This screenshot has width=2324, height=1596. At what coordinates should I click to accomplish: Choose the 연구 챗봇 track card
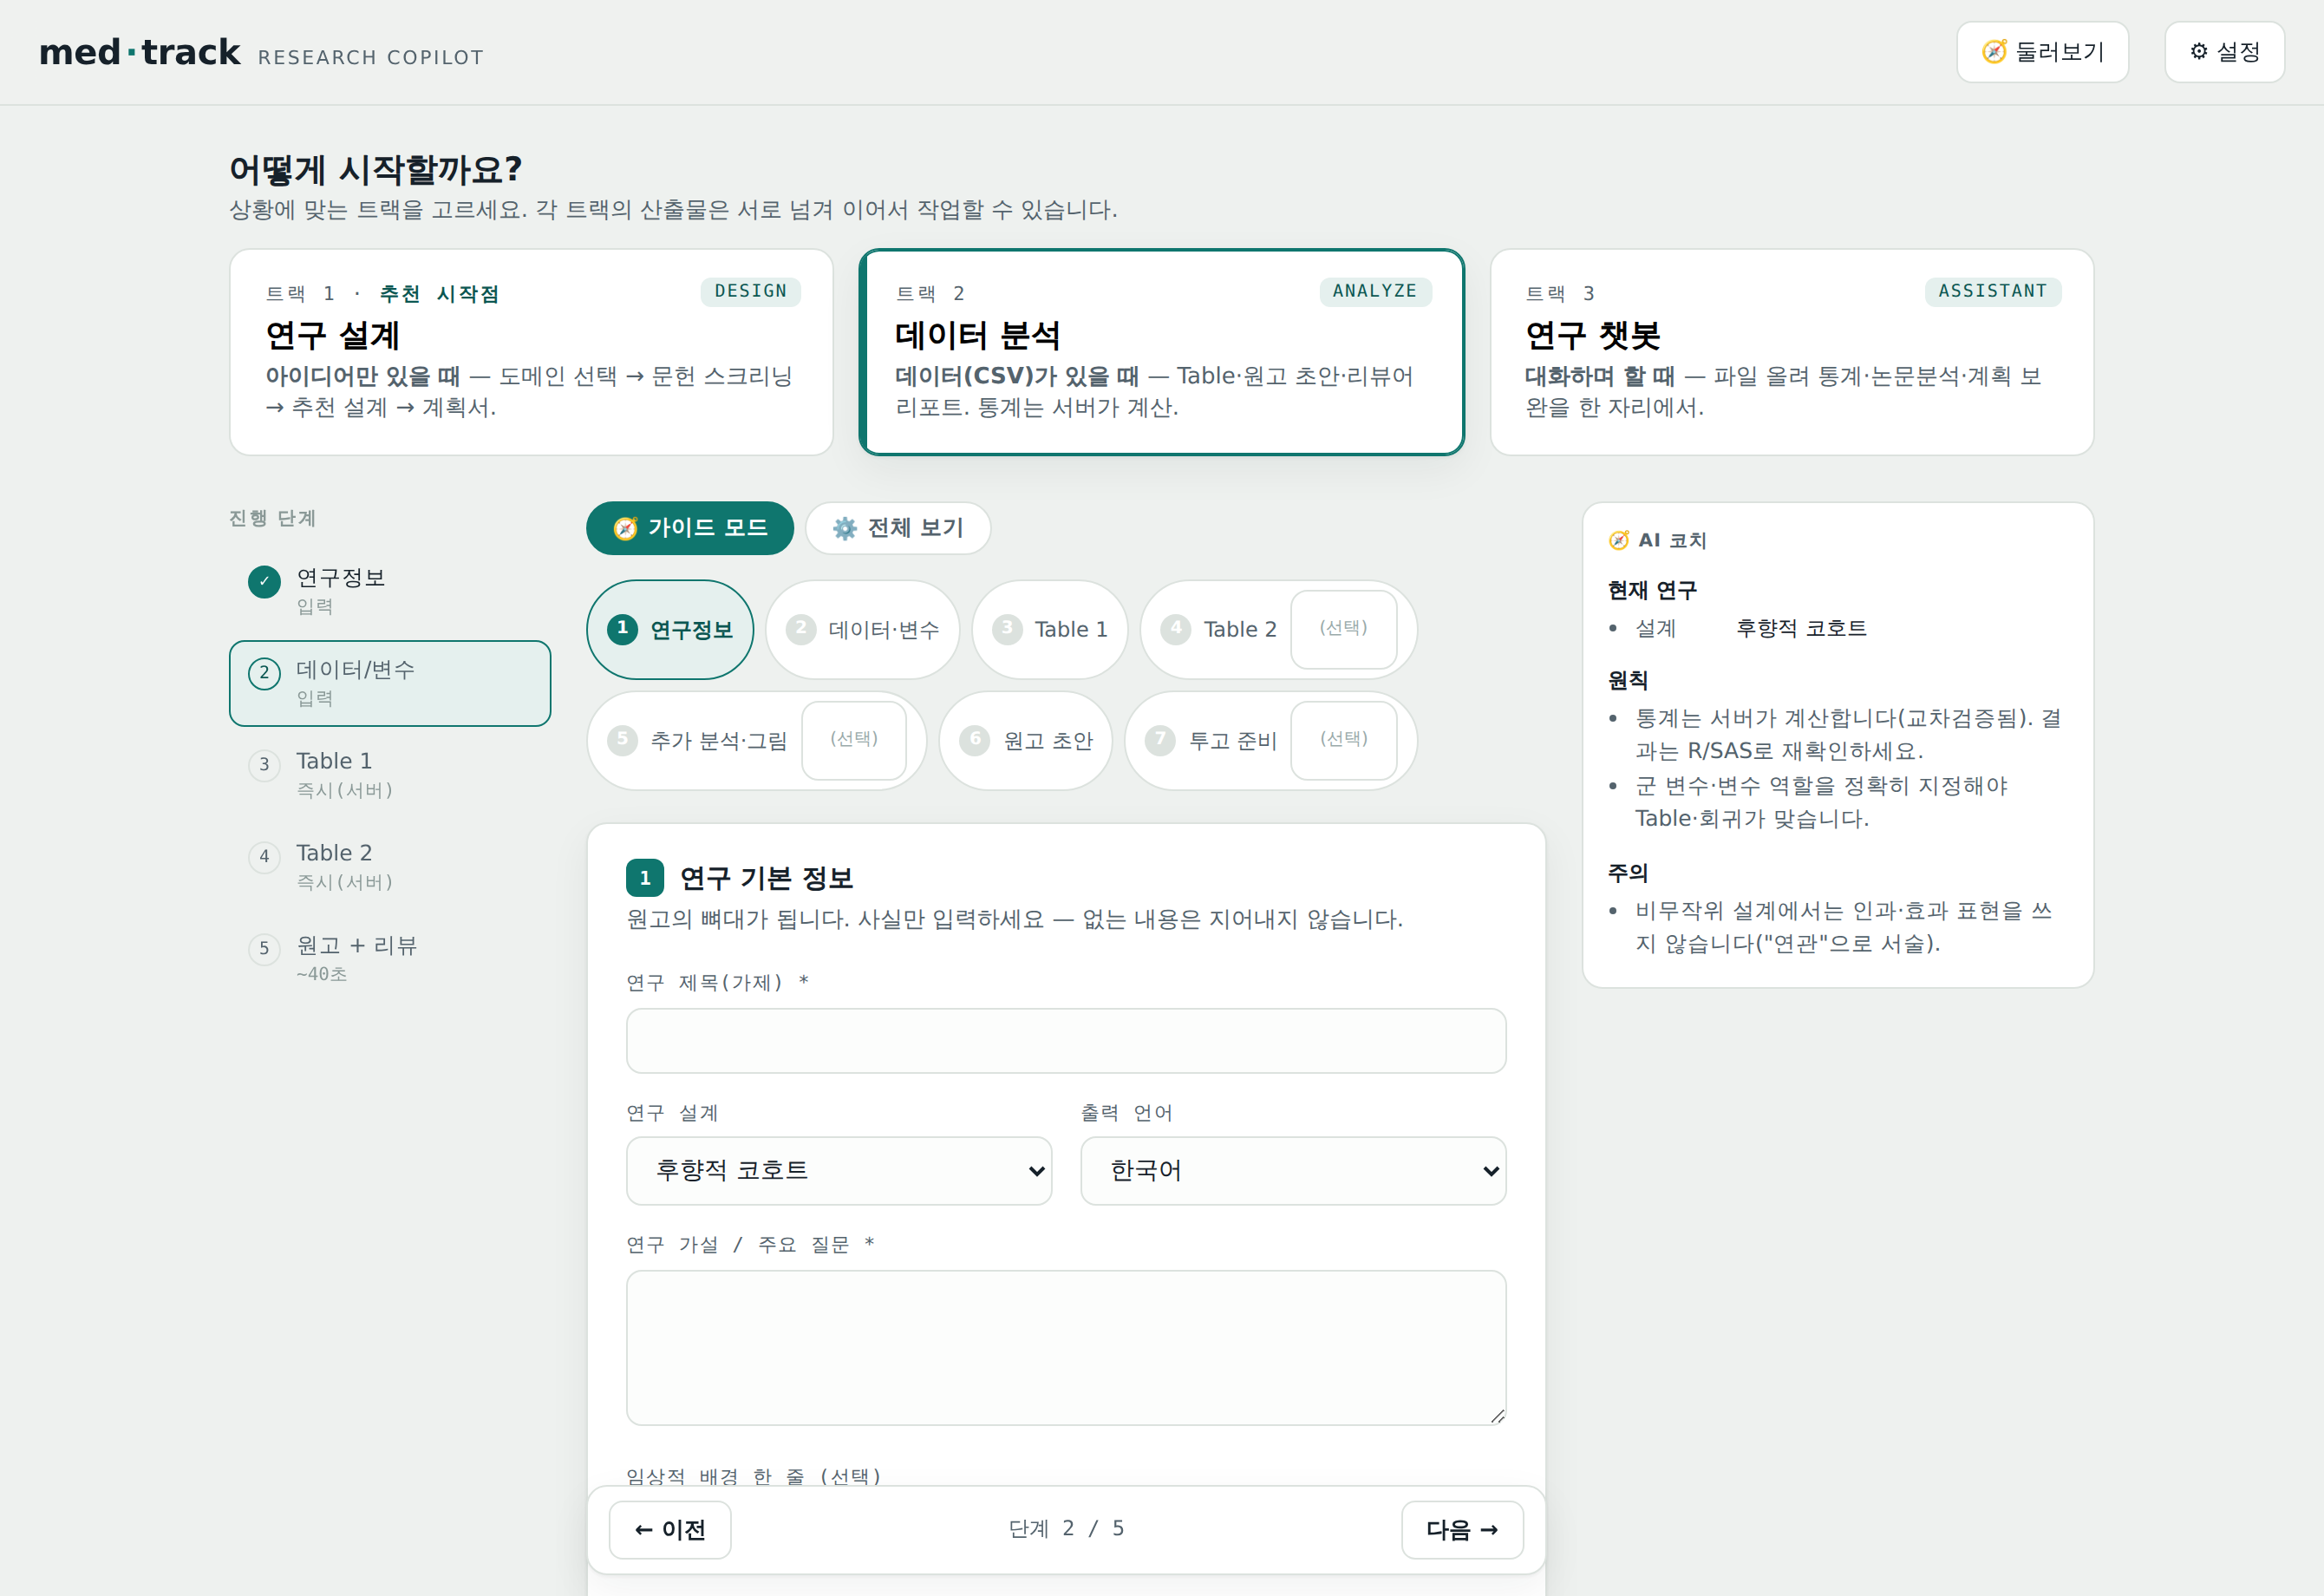[1792, 352]
